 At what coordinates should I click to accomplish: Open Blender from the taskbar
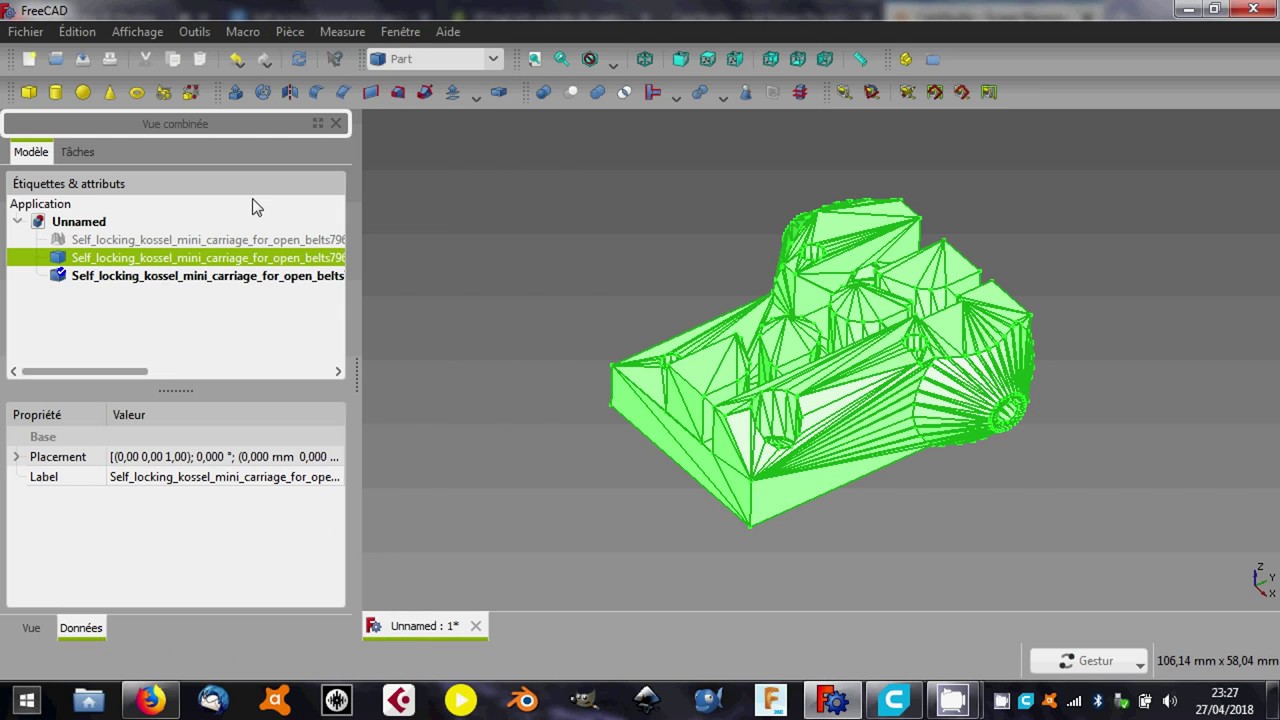coord(521,700)
